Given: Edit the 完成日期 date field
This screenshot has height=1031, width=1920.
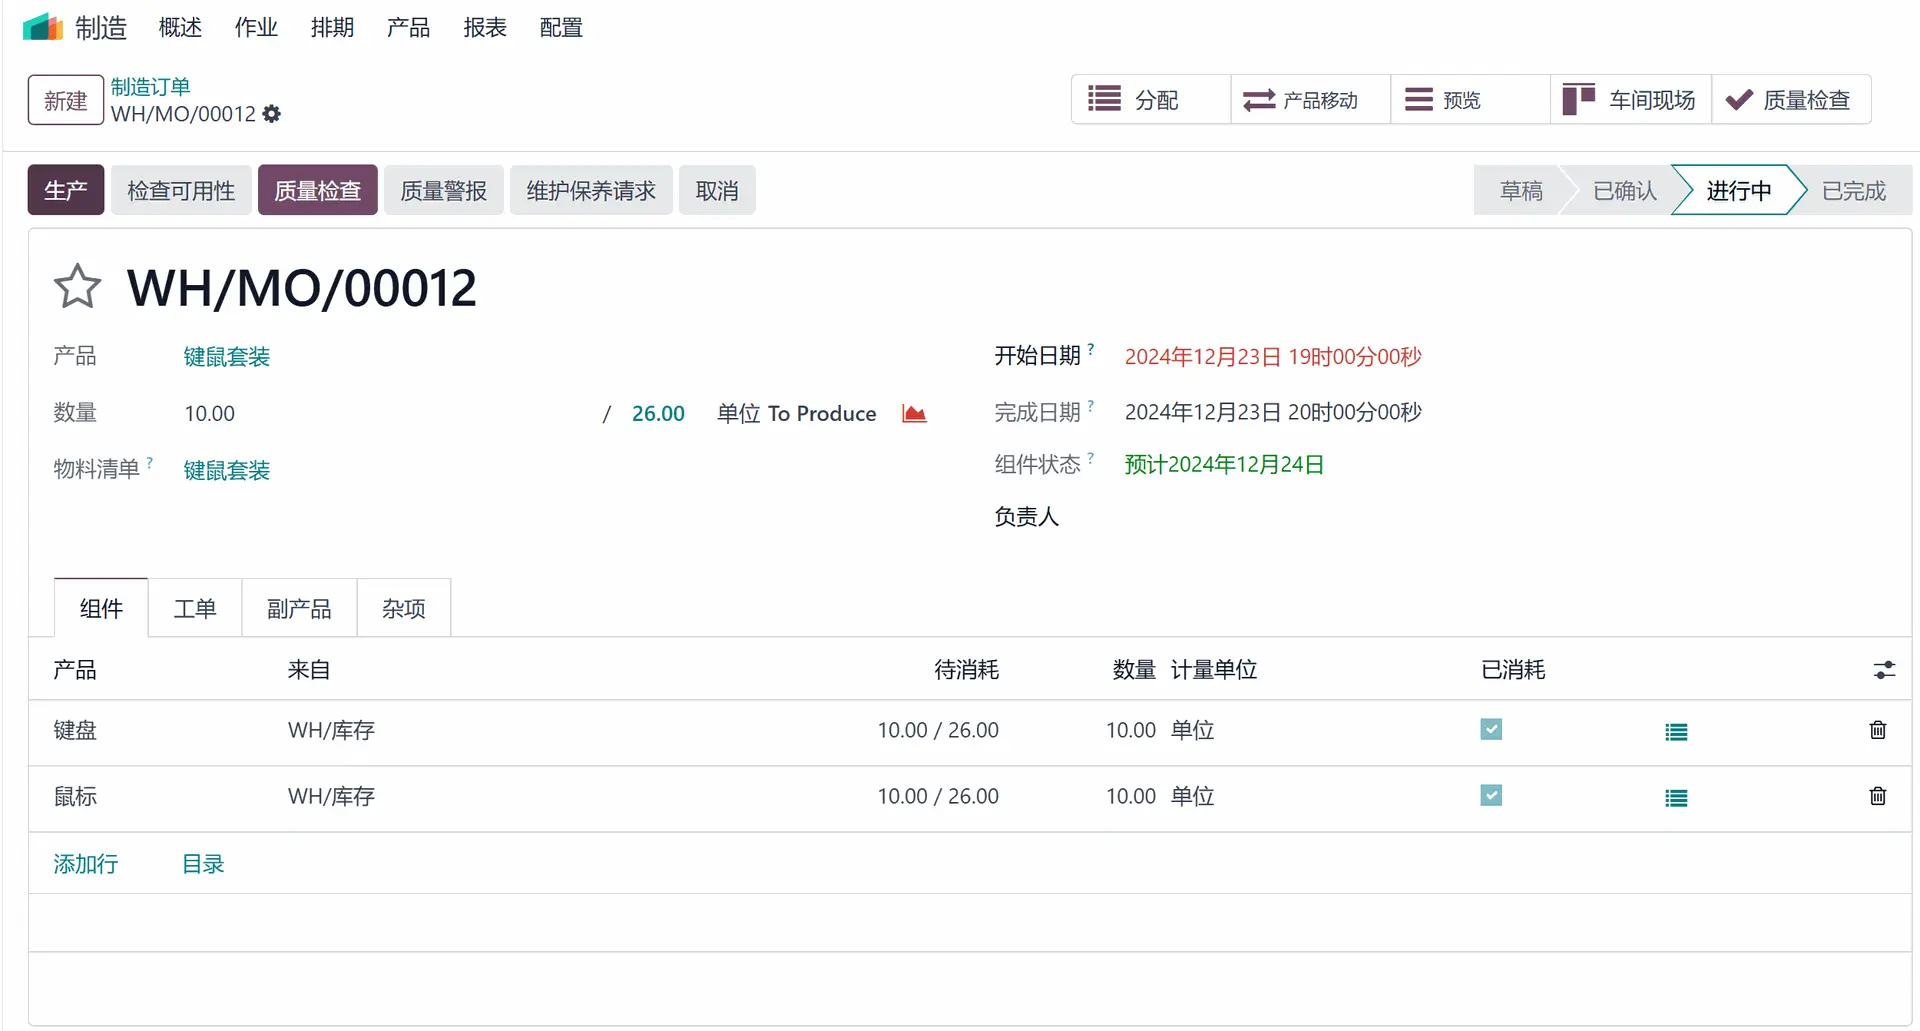Looking at the screenshot, I should [1272, 412].
